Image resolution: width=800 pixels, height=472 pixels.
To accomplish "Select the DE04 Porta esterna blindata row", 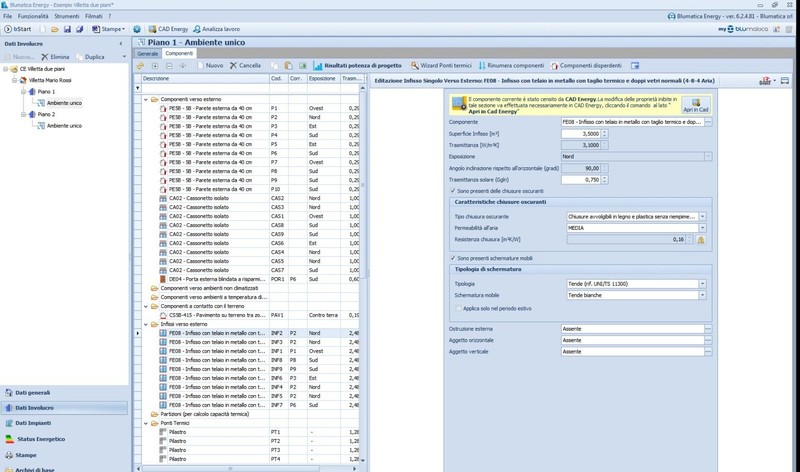I will 250,280.
